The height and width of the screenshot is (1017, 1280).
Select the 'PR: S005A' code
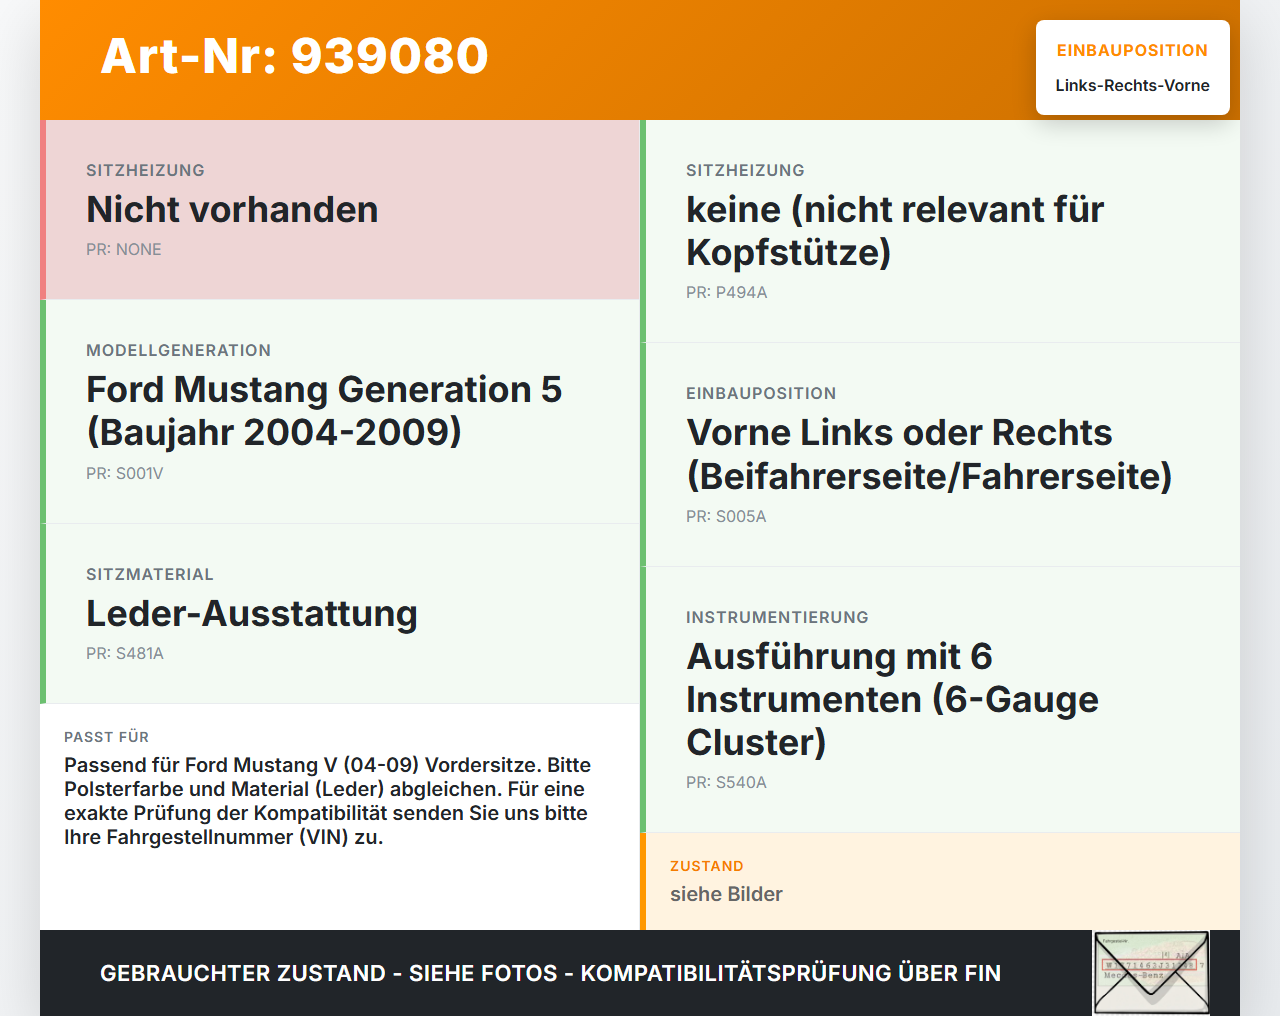pyautogui.click(x=726, y=517)
